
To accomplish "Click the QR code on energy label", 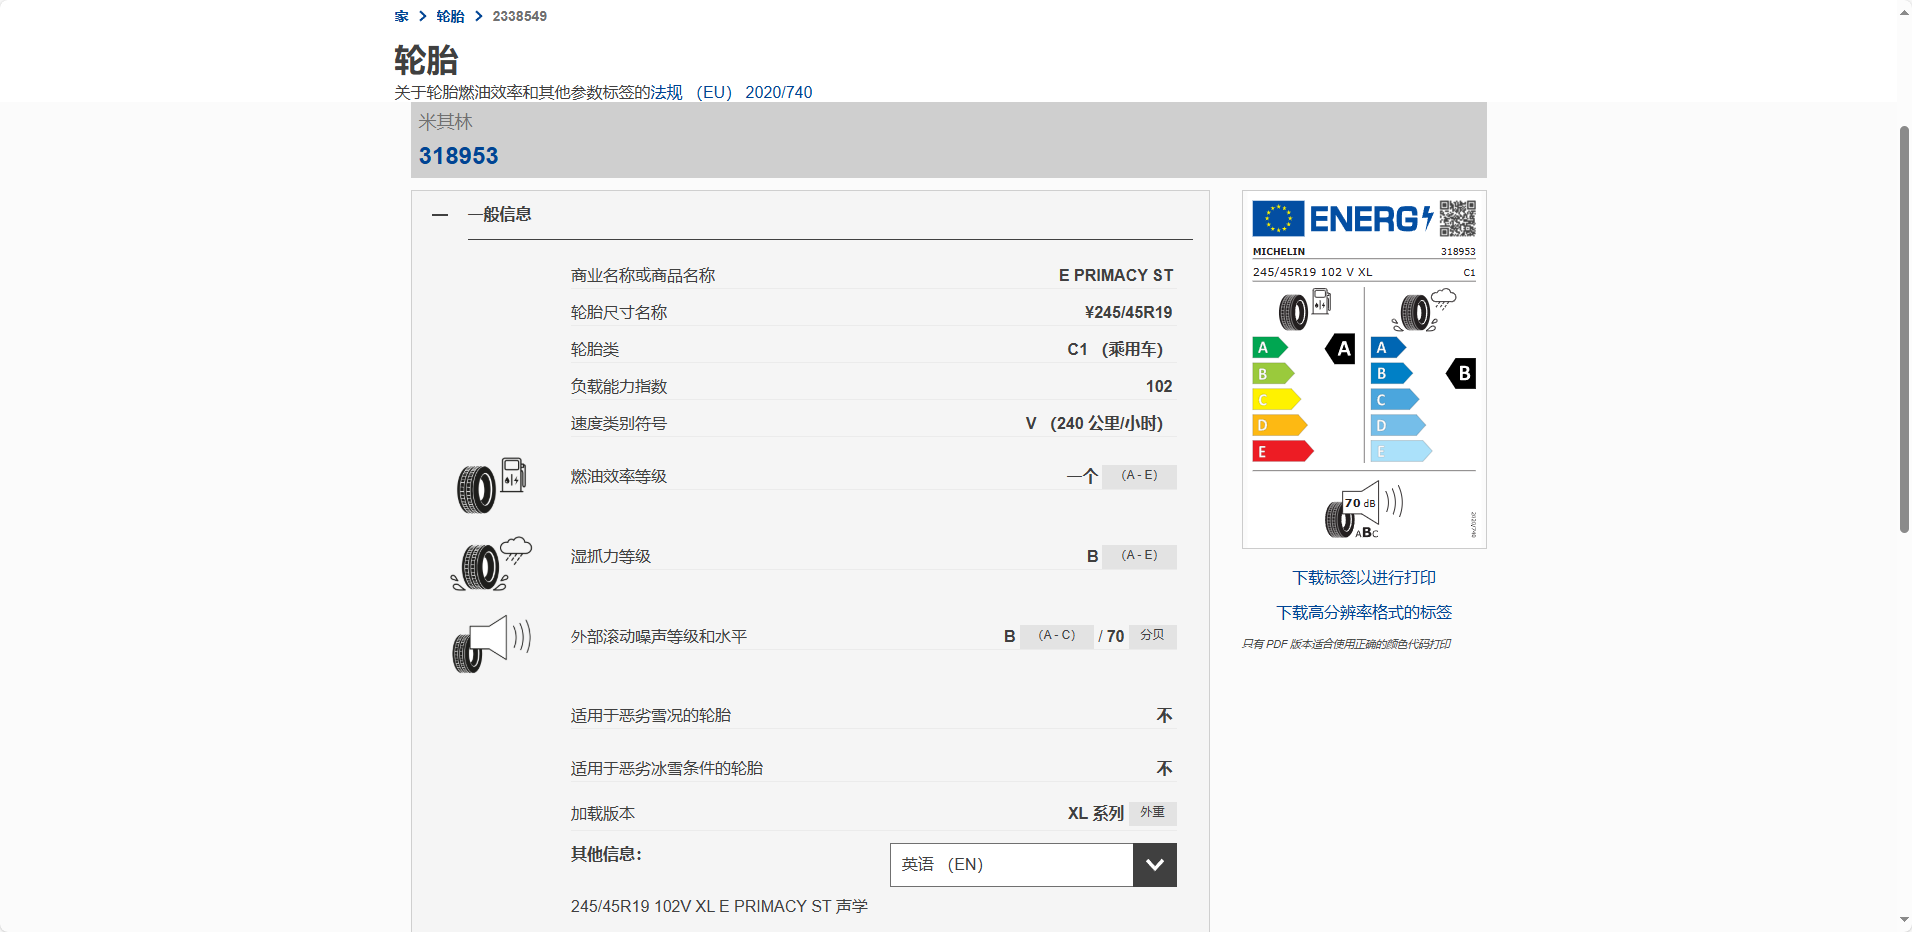I will (1457, 218).
